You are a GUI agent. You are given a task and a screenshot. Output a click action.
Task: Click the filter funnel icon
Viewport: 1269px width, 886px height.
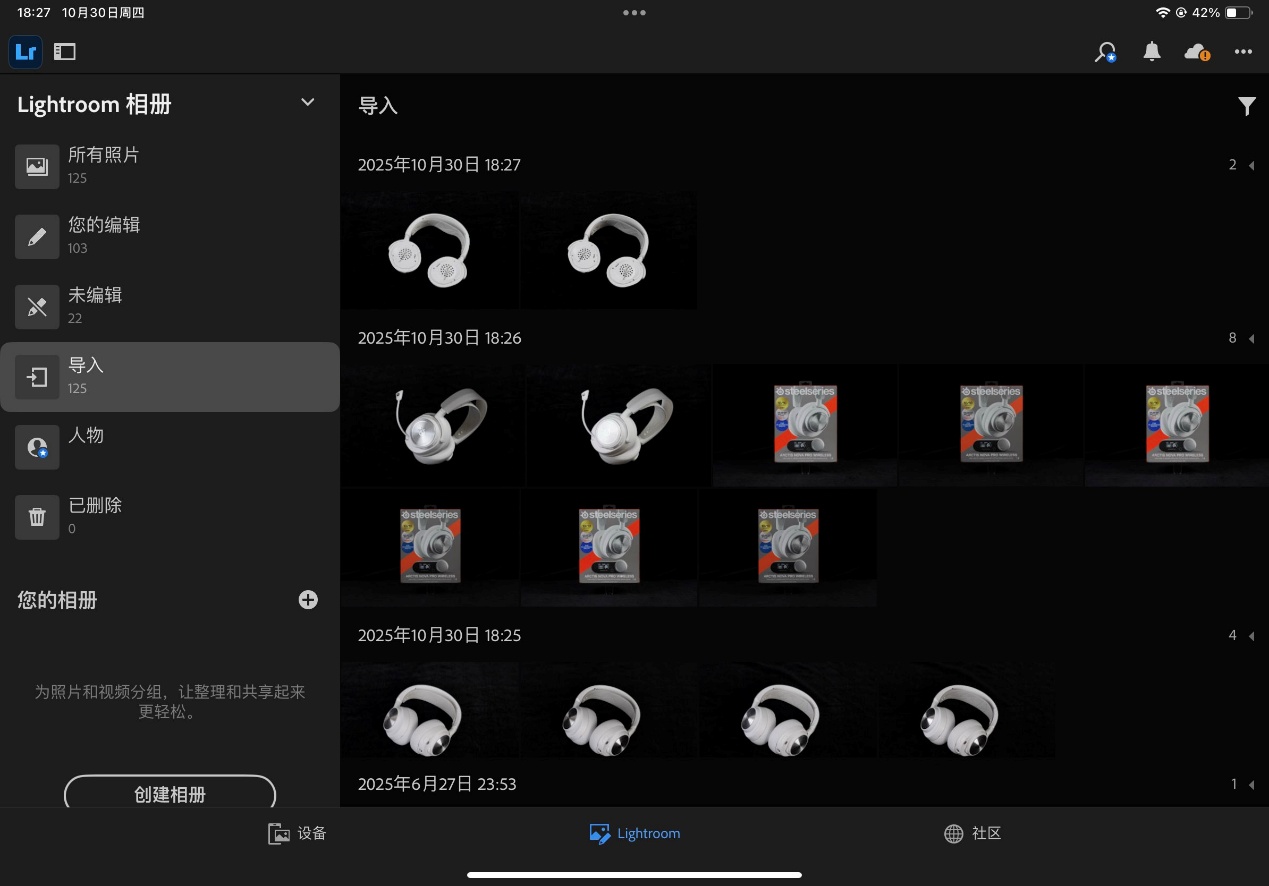[x=1246, y=106]
